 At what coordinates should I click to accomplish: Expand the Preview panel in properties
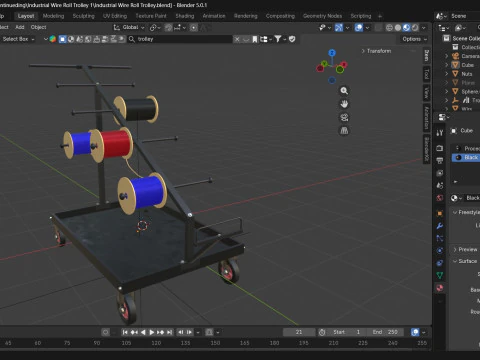coord(465,249)
